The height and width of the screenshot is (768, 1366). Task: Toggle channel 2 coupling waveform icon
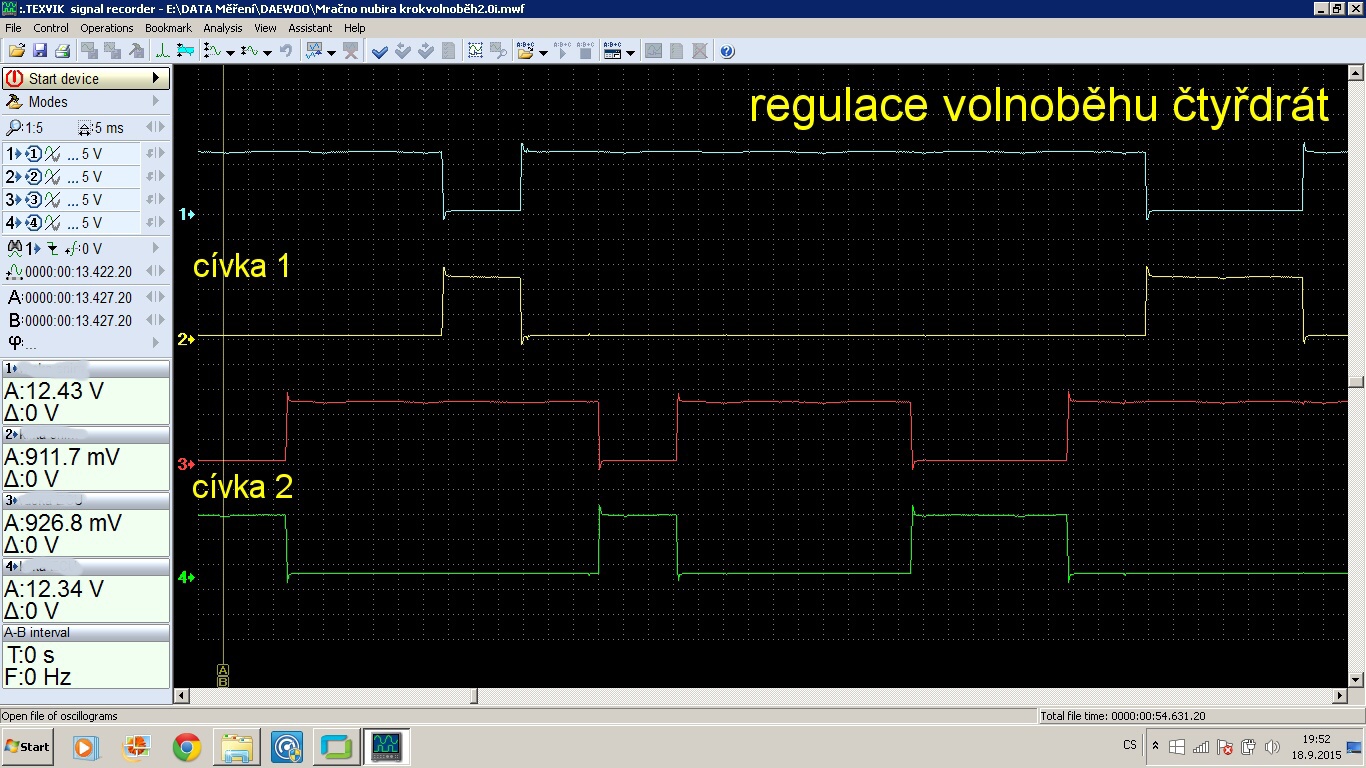[54, 177]
